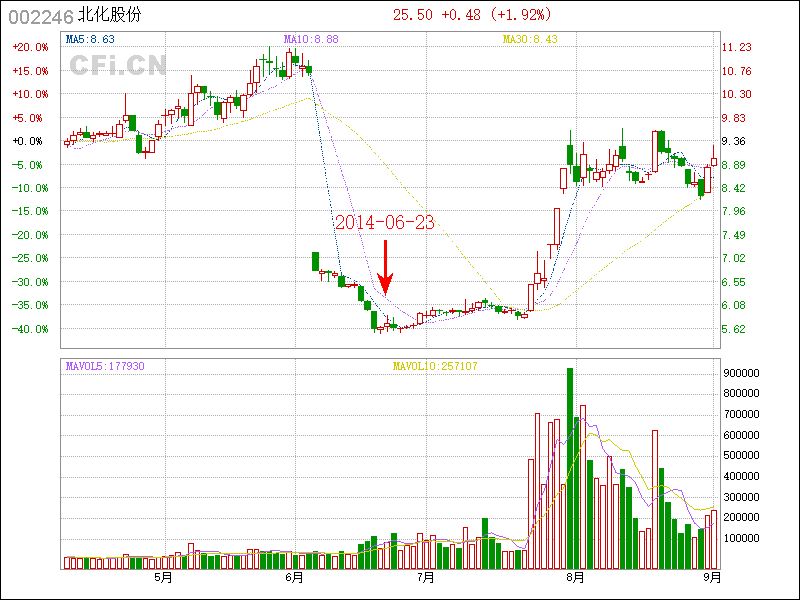Screen dimensions: 800x600
Task: Click the -15.0% axis label
Action: (31, 211)
